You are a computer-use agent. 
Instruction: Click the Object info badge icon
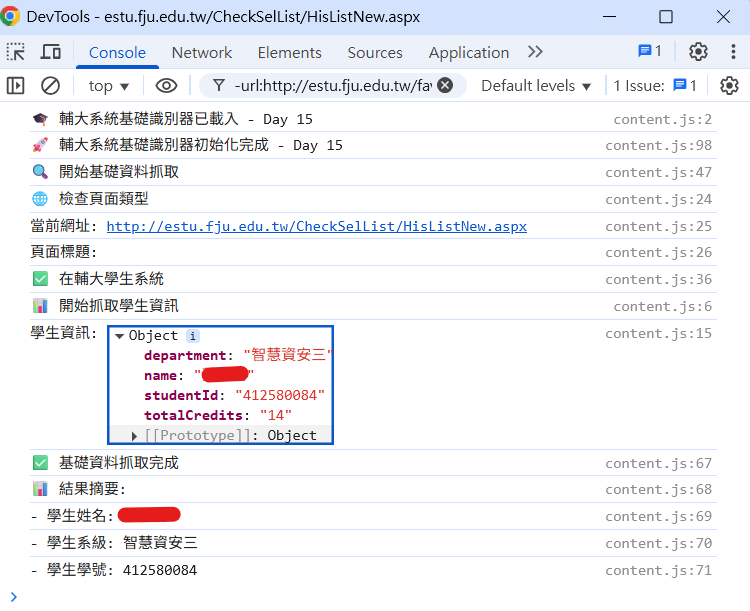[192, 336]
